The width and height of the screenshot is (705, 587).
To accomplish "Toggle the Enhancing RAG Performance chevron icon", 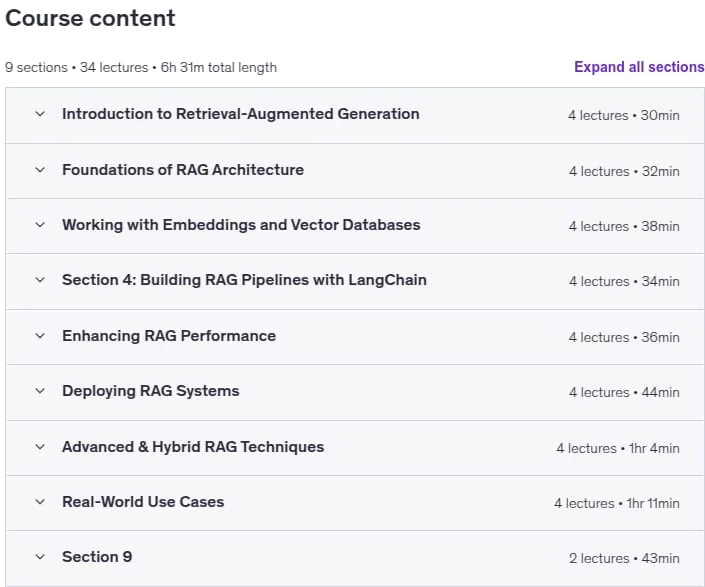I will tap(40, 336).
